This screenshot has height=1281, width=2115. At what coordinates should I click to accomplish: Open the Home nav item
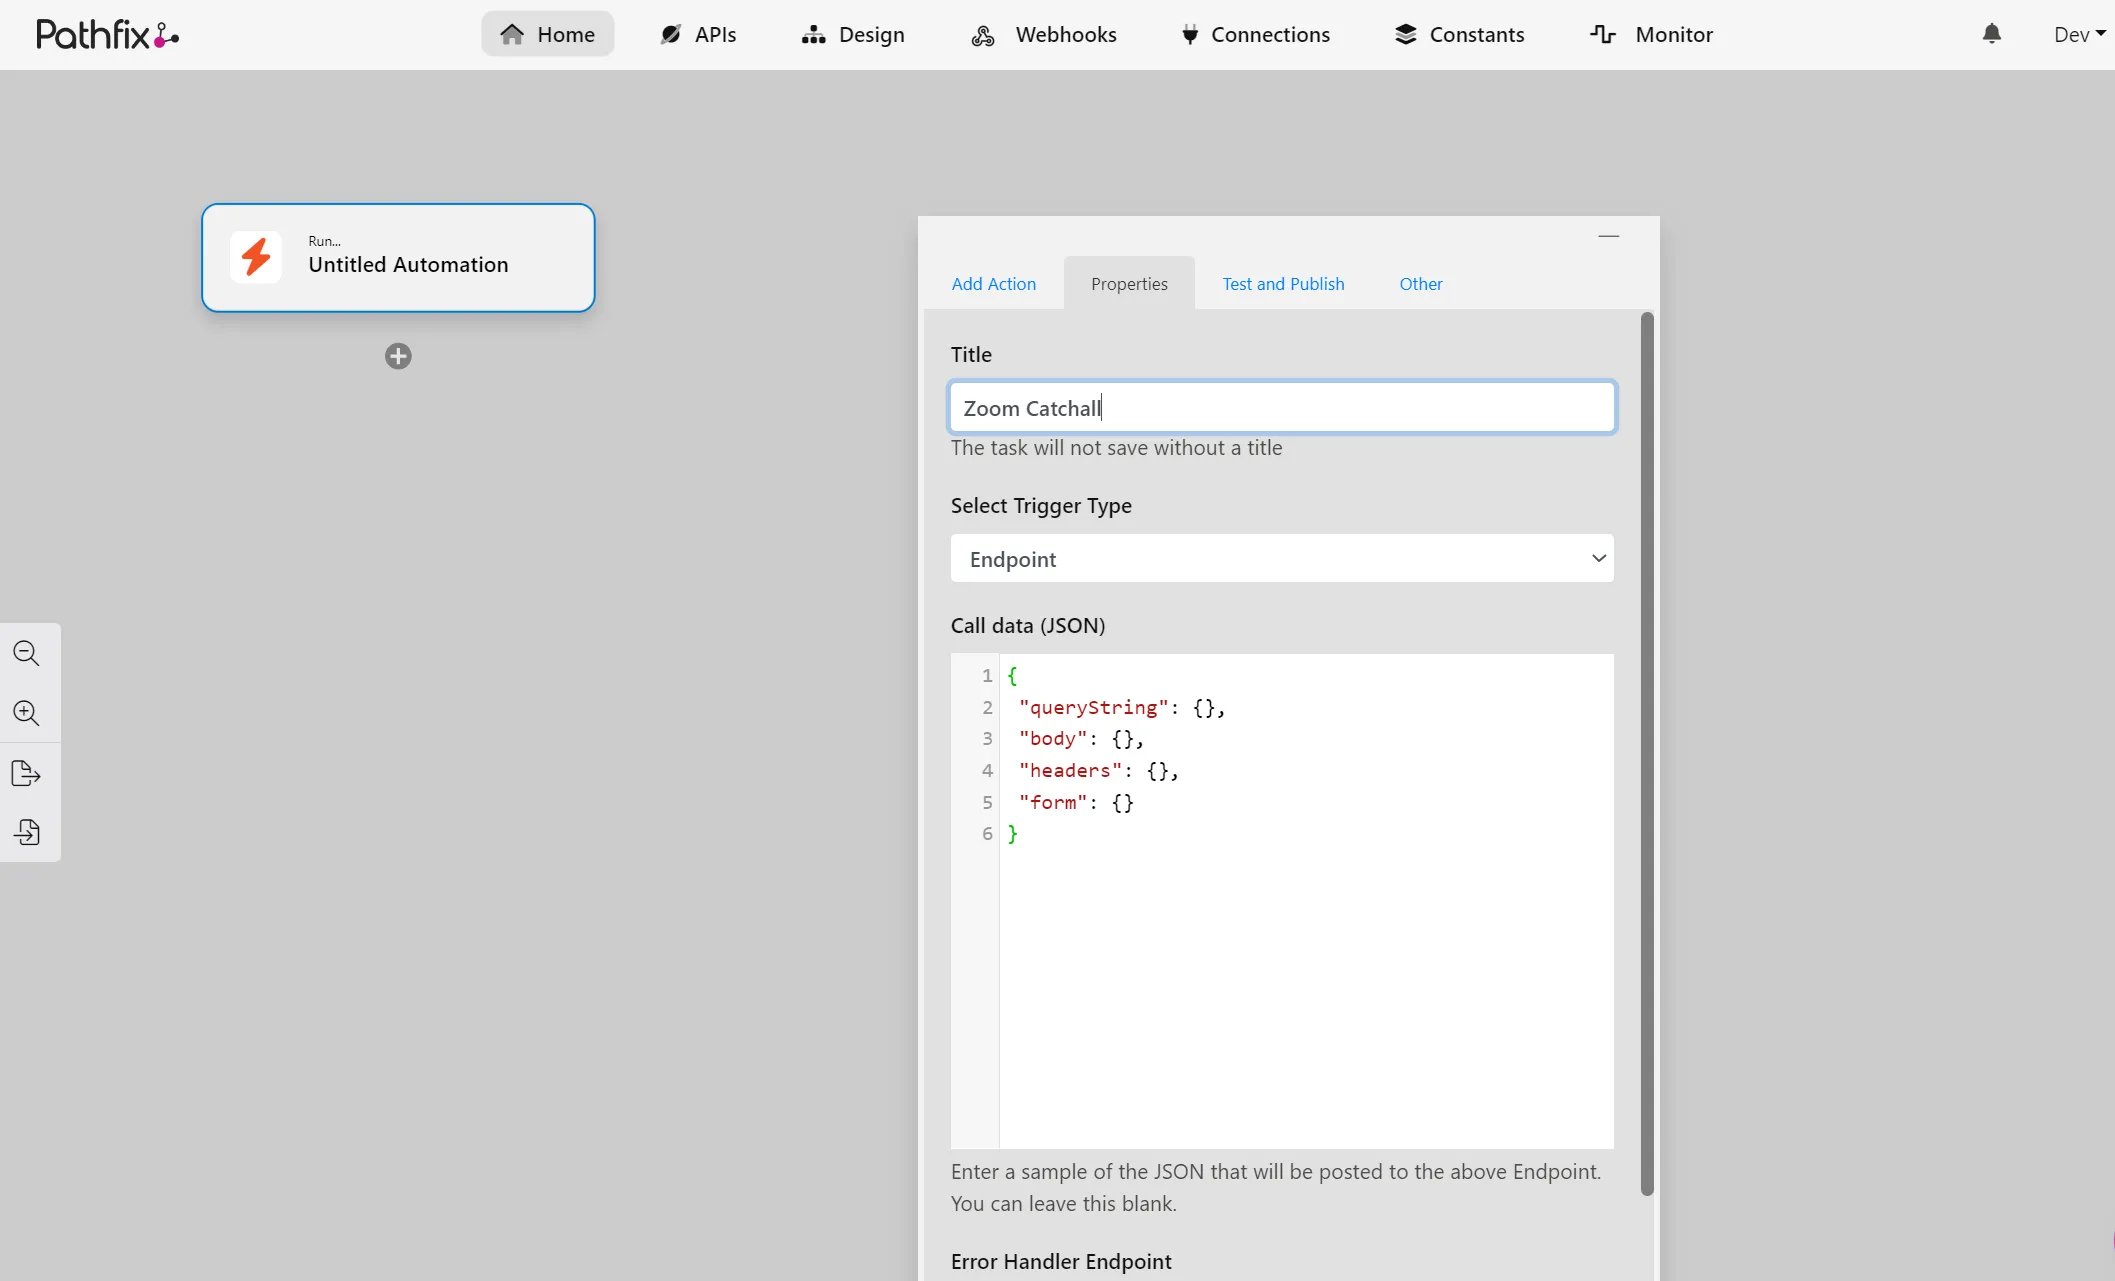(547, 34)
